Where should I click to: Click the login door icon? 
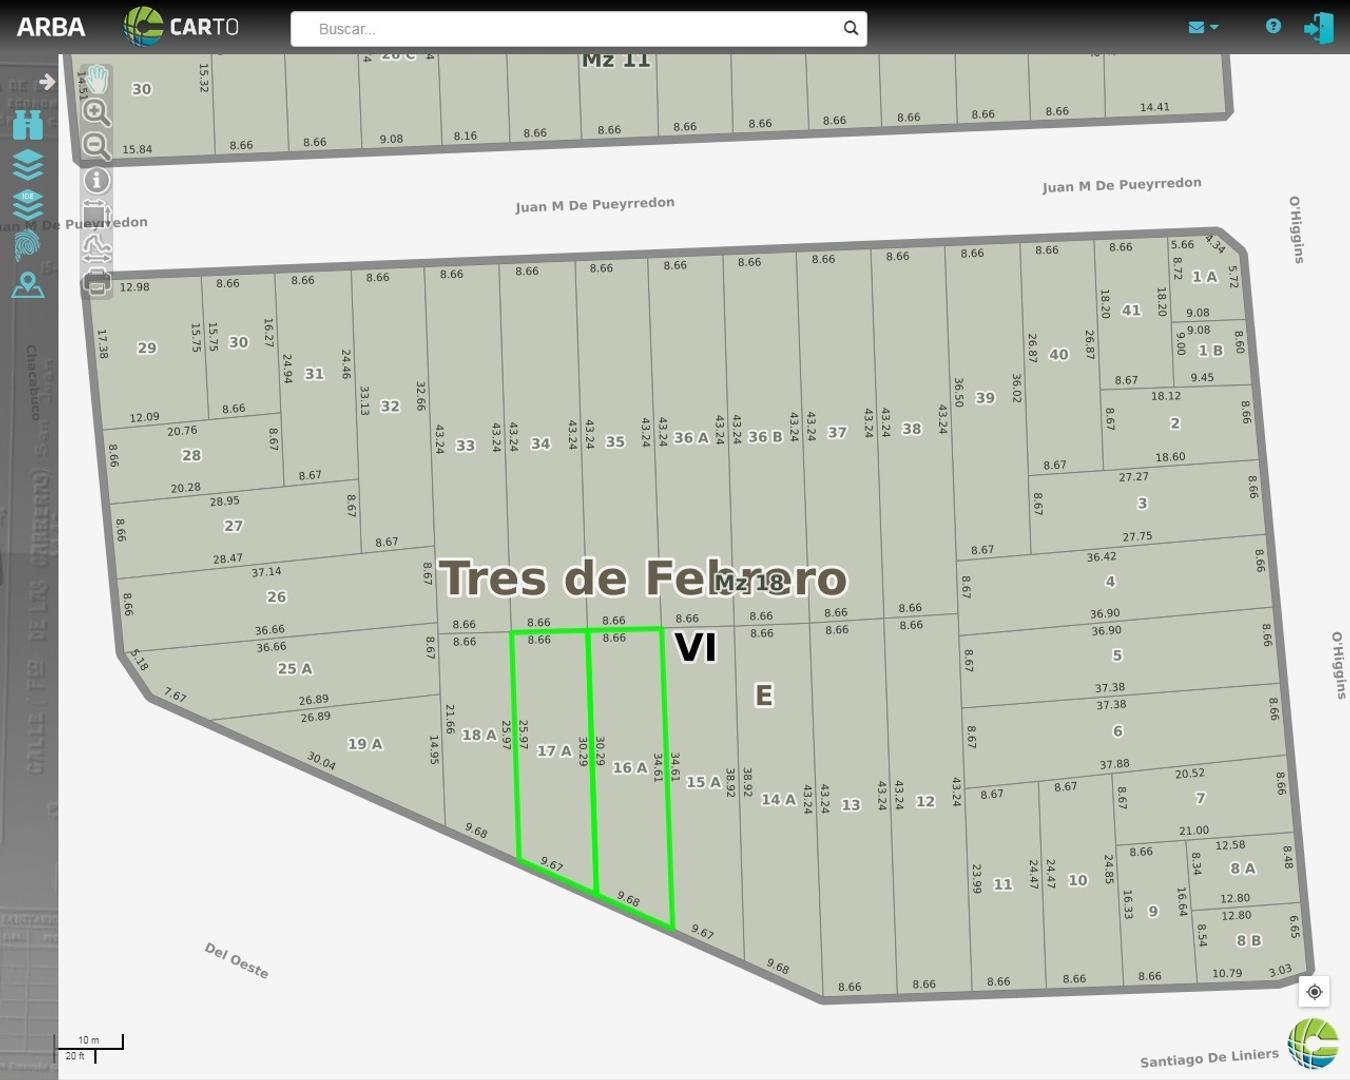pos(1318,27)
